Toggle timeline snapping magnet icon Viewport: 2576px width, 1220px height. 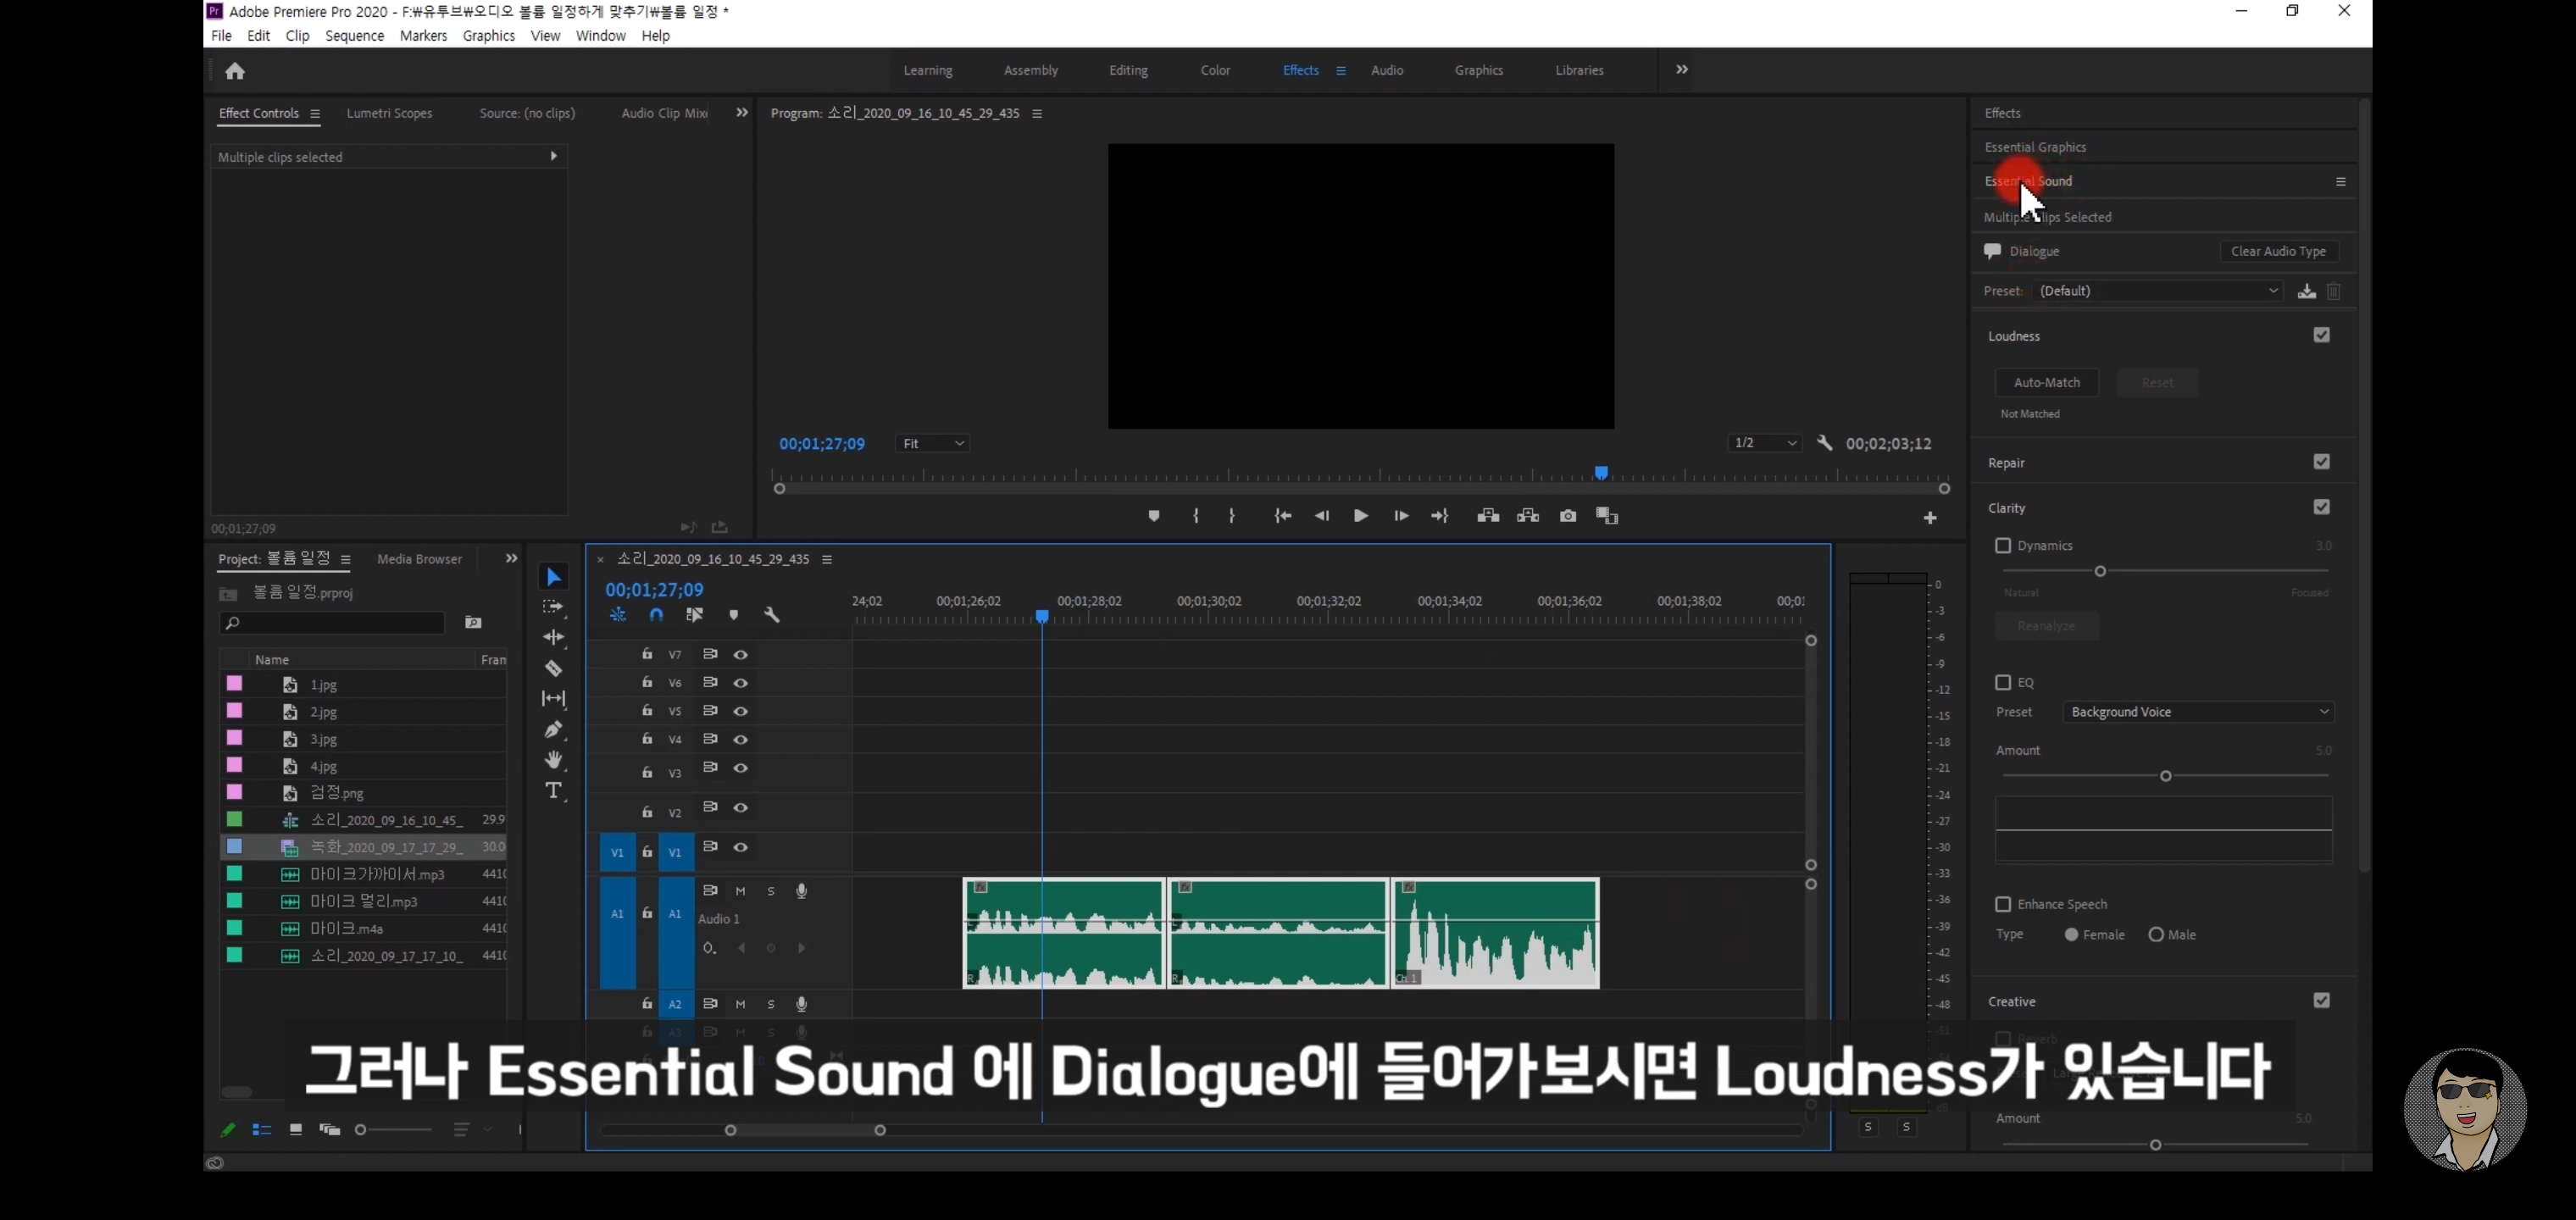tap(656, 615)
